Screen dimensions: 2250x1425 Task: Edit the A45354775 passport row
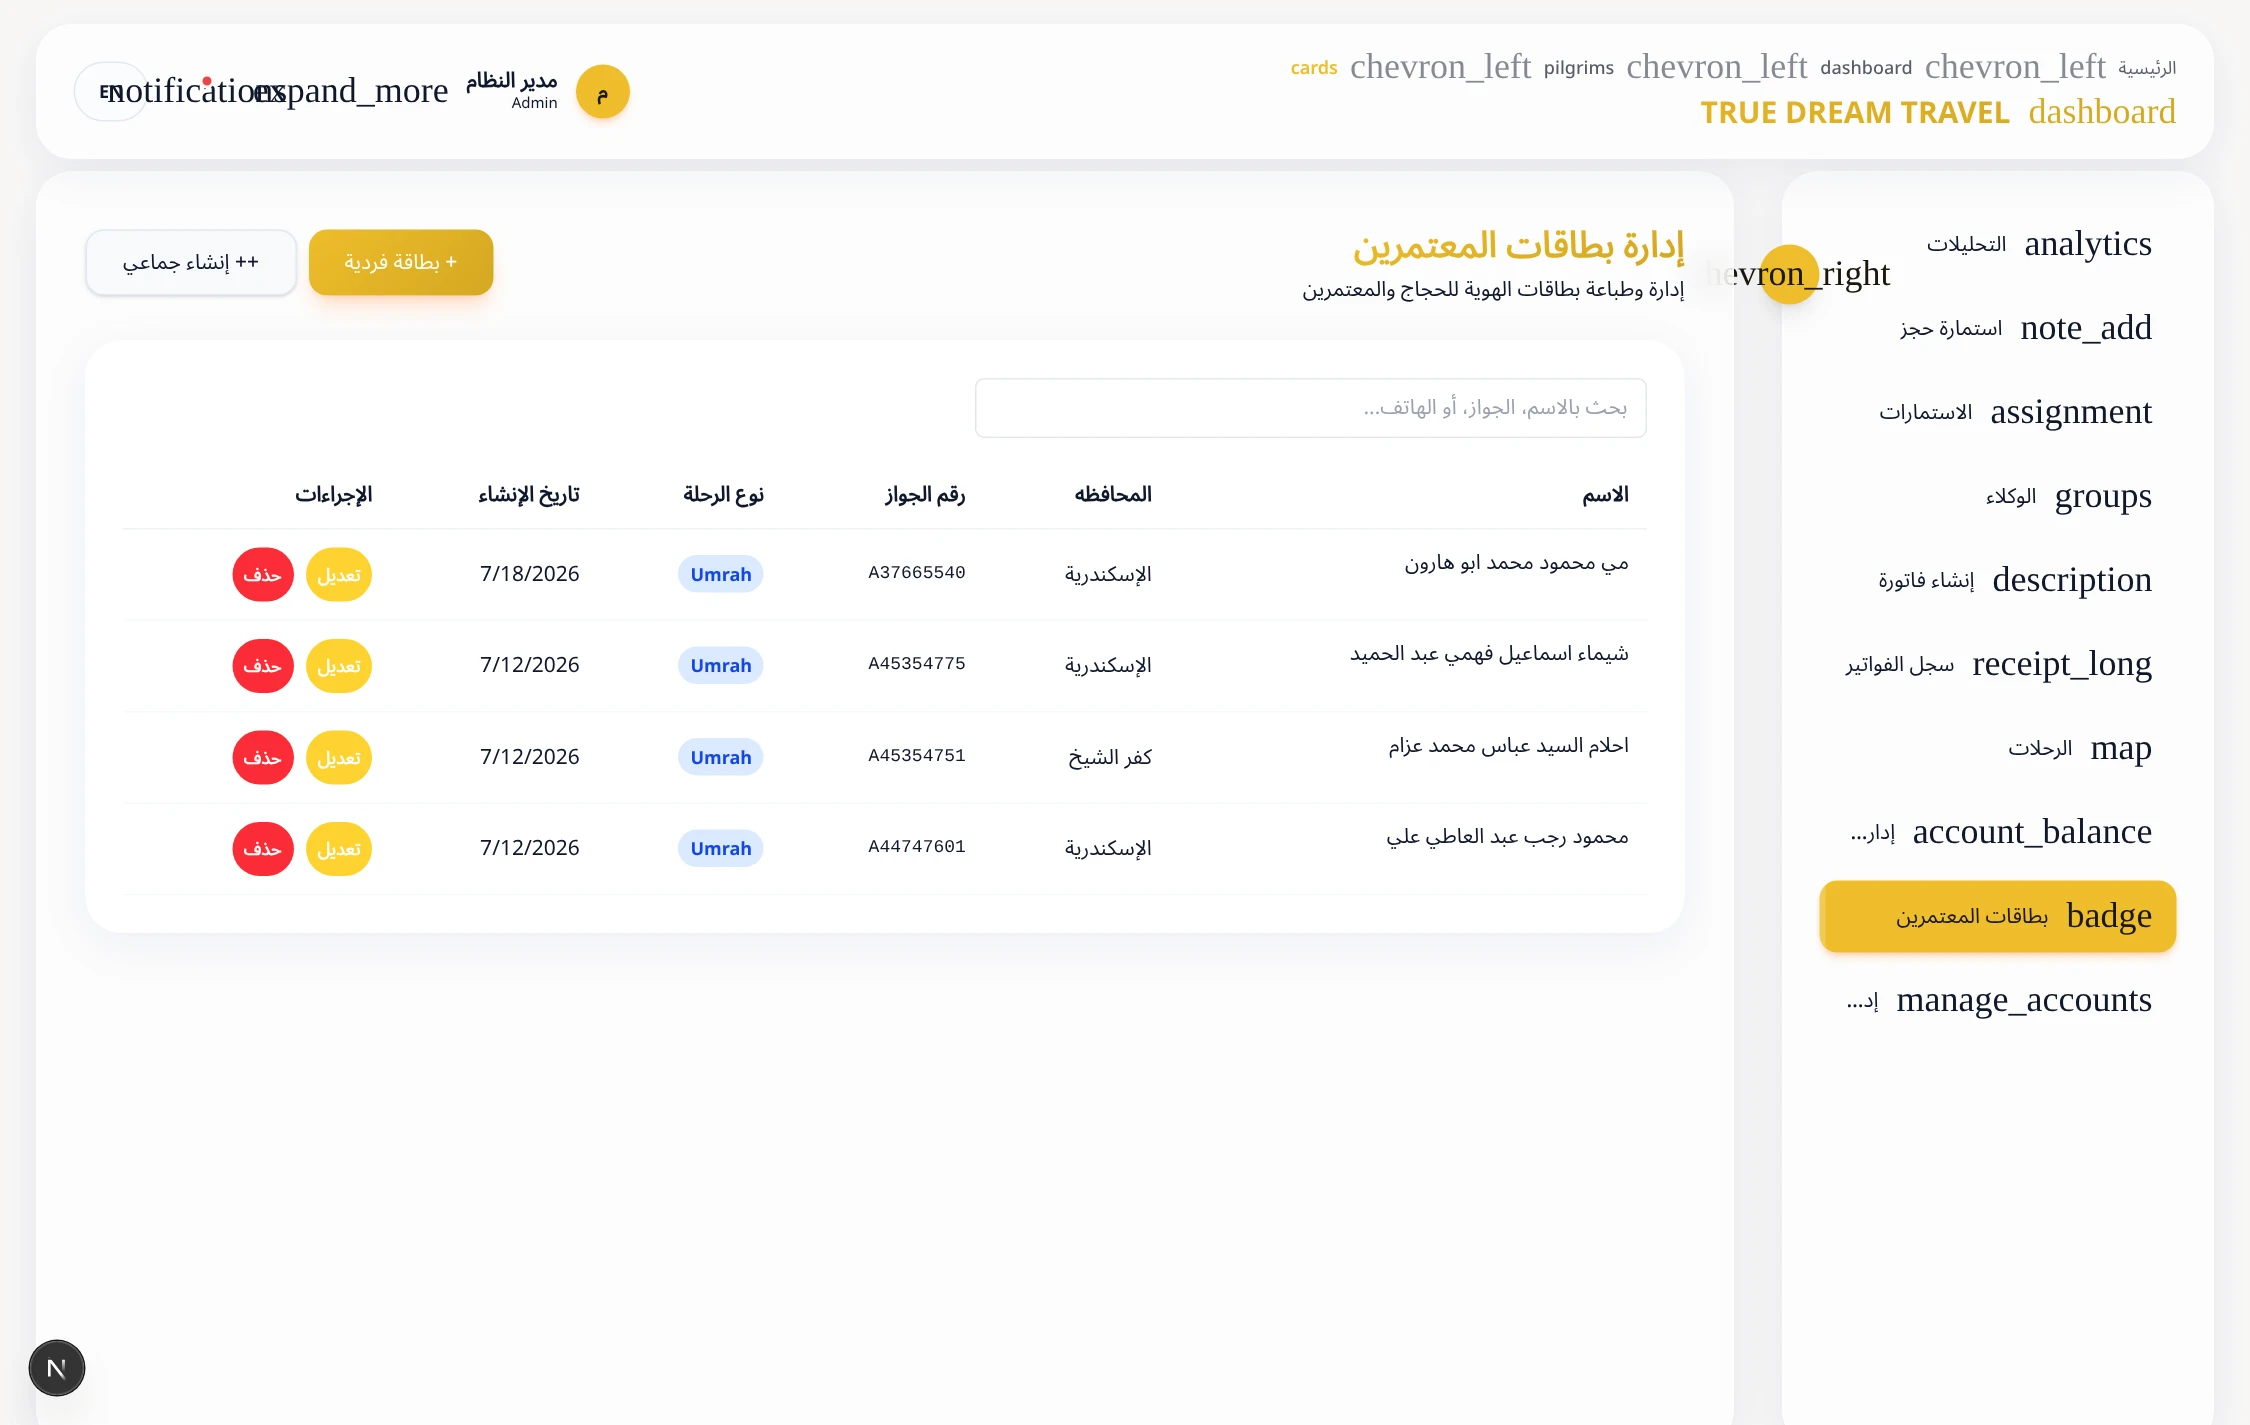339,666
